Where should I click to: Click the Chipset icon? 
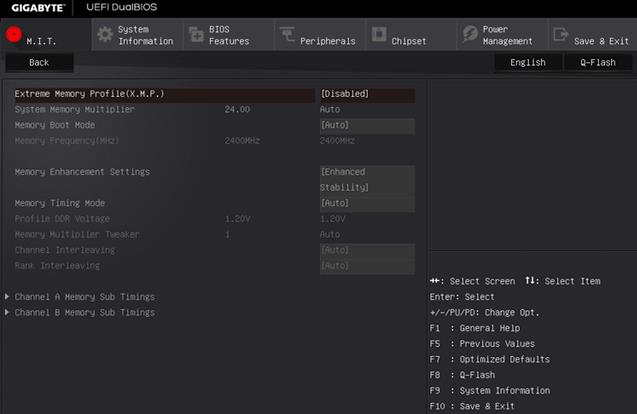379,34
